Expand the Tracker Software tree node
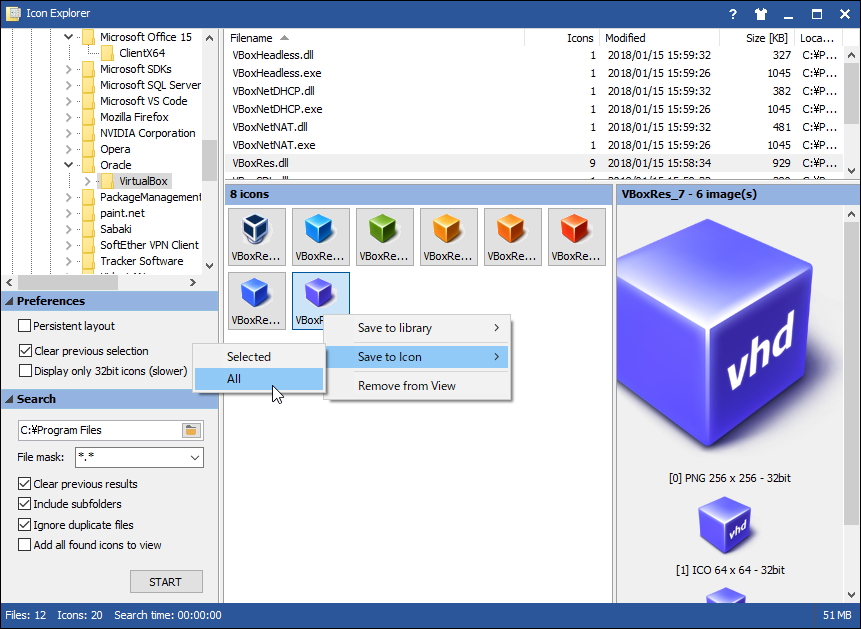This screenshot has width=861, height=629. 69,261
